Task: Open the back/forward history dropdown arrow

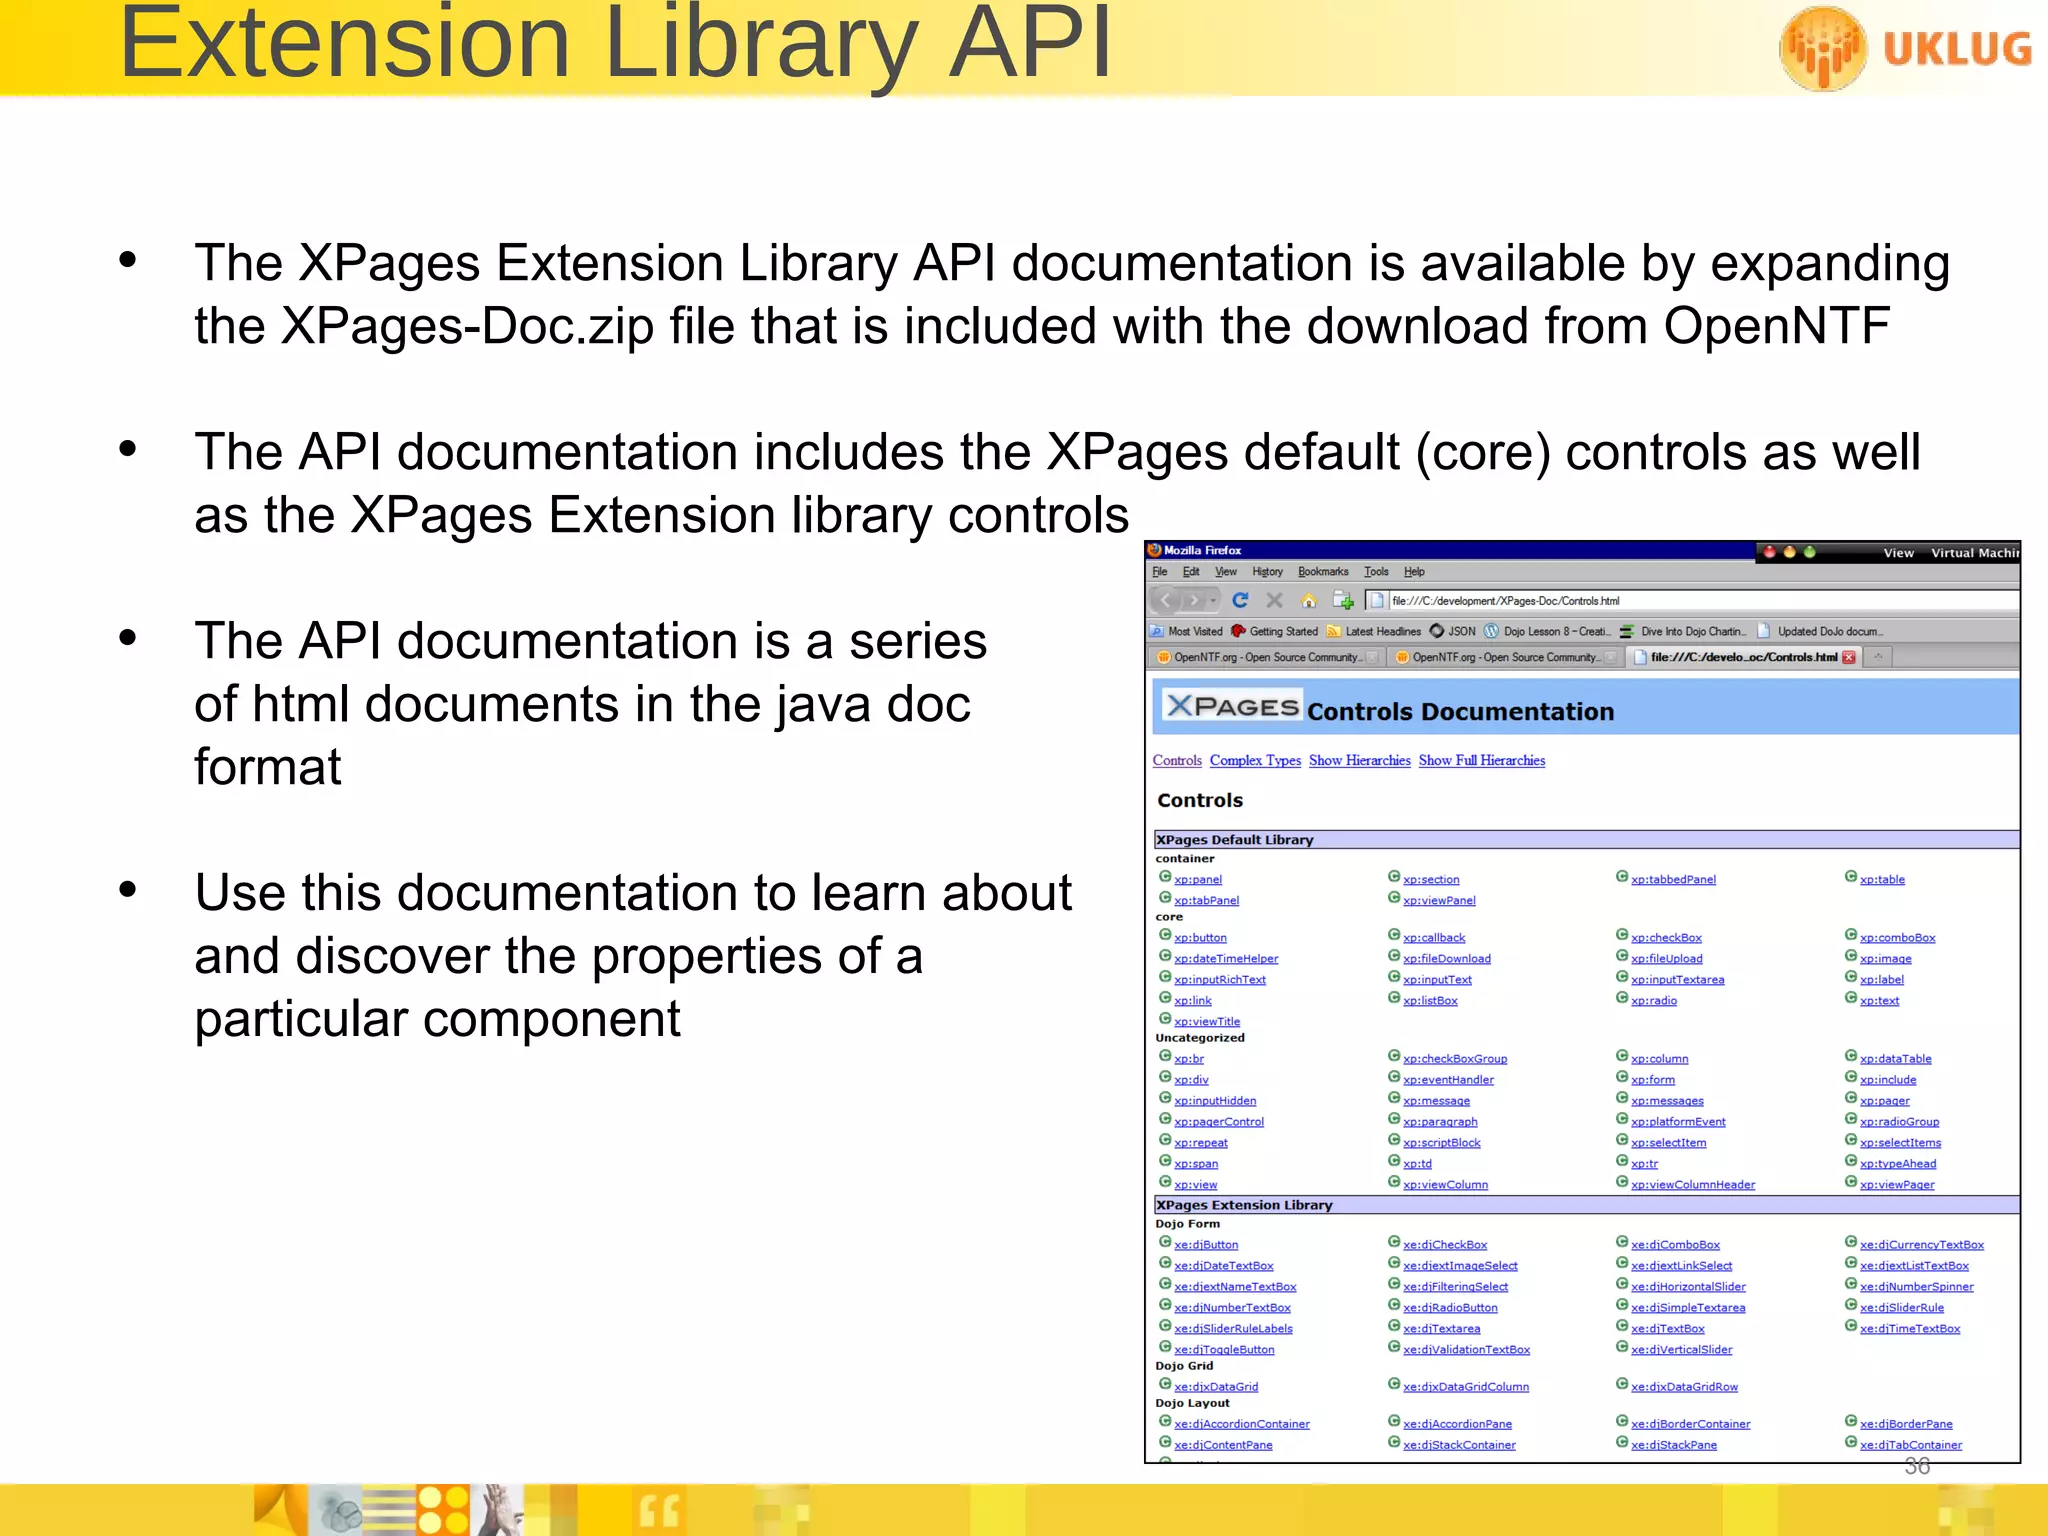Action: click(x=1213, y=600)
